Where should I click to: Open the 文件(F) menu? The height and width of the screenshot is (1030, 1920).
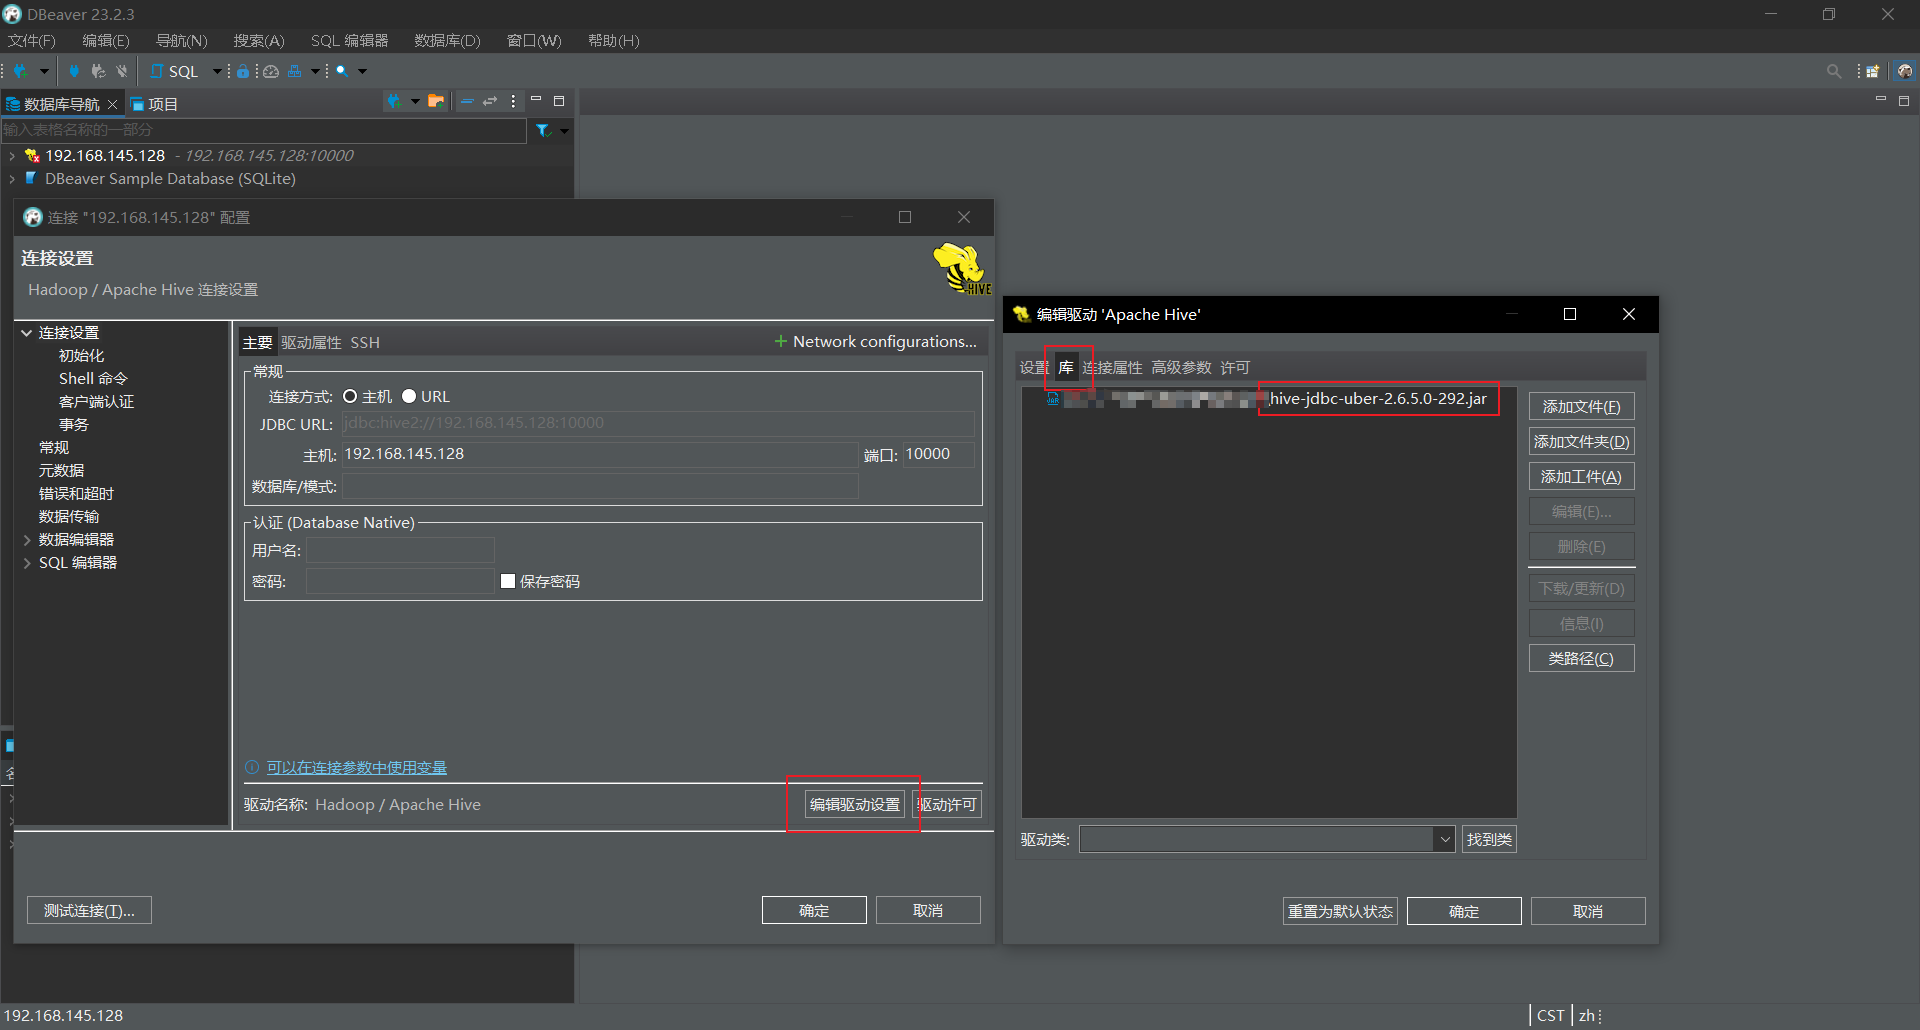pos(32,41)
